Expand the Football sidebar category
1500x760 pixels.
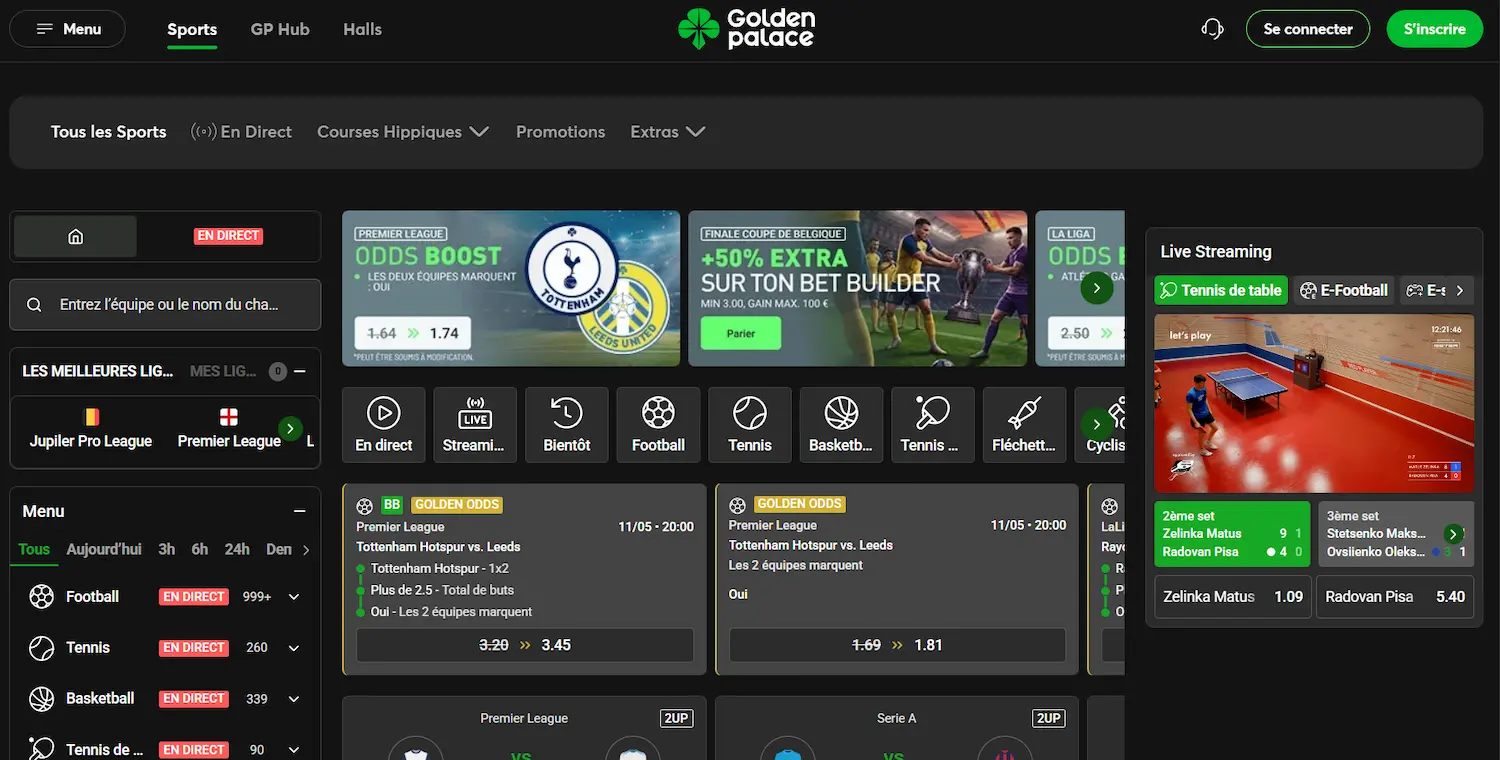coord(294,597)
